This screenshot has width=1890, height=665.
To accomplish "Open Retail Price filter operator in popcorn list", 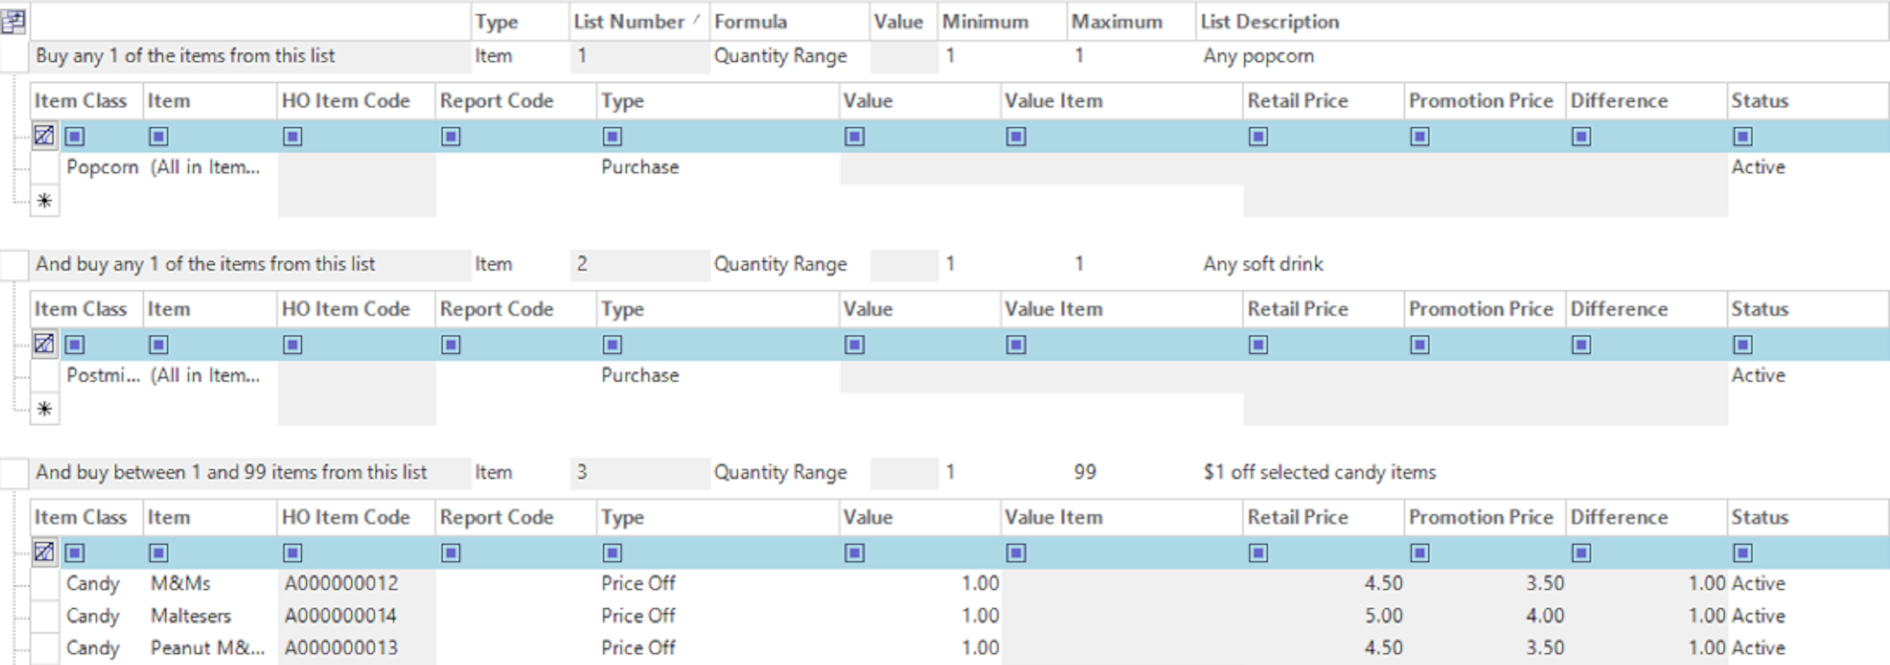I will 1258,136.
